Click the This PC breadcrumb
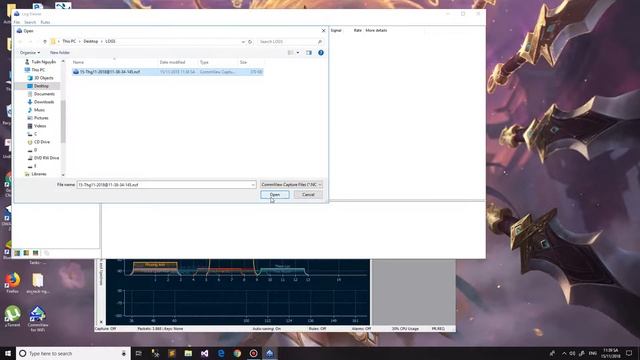640x360 pixels. 69,41
